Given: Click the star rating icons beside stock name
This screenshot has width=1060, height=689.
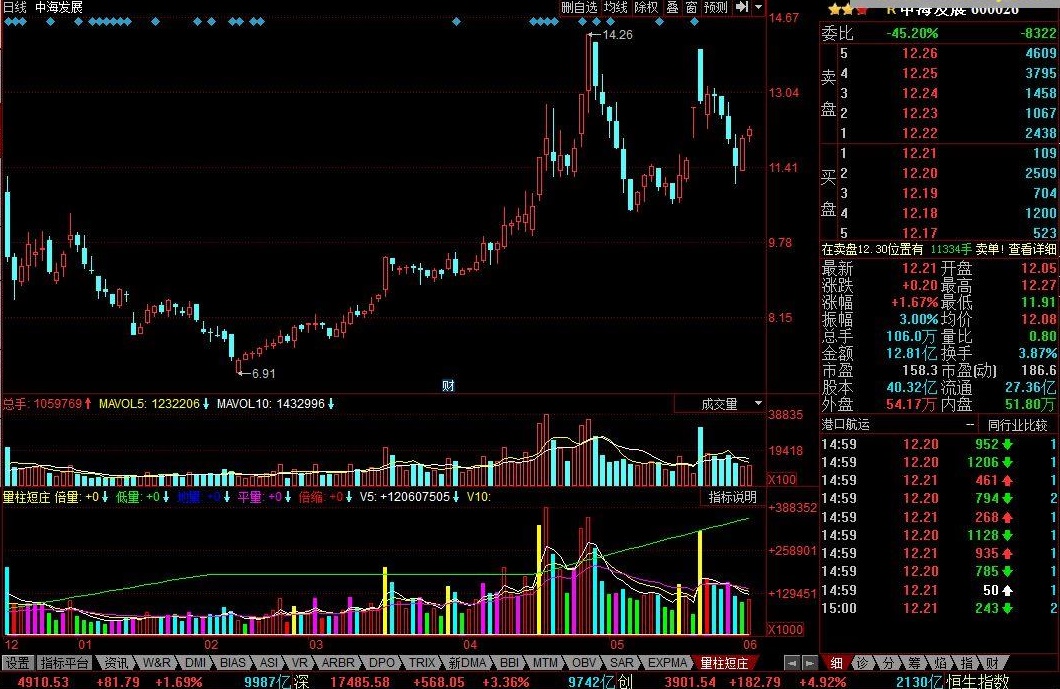Looking at the screenshot, I should click(848, 9).
